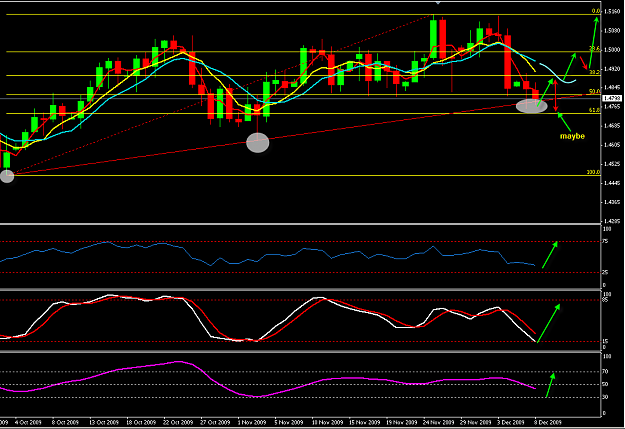The image size is (625, 429).
Task: Click the 23.6 Fibonacci level label
Action: (594, 48)
